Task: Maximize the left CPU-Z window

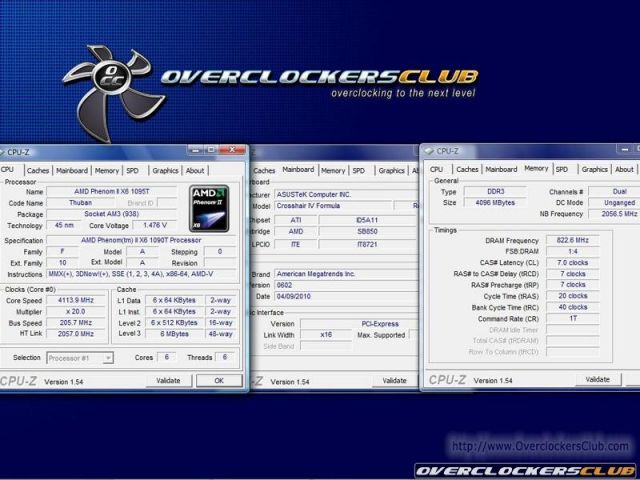Action: click(211, 150)
